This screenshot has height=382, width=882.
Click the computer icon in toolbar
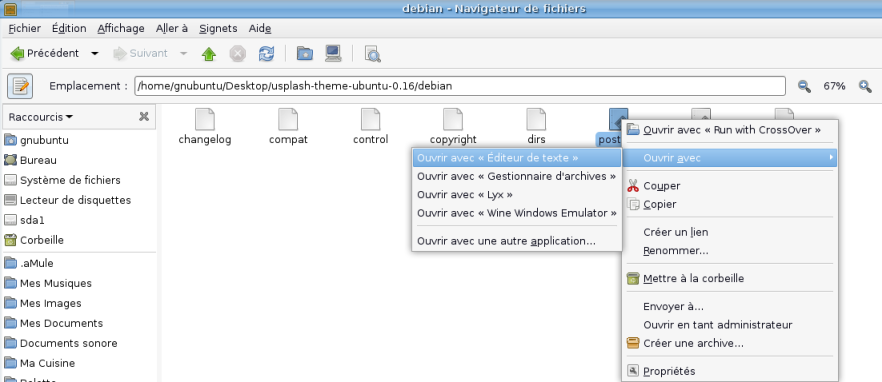333,54
